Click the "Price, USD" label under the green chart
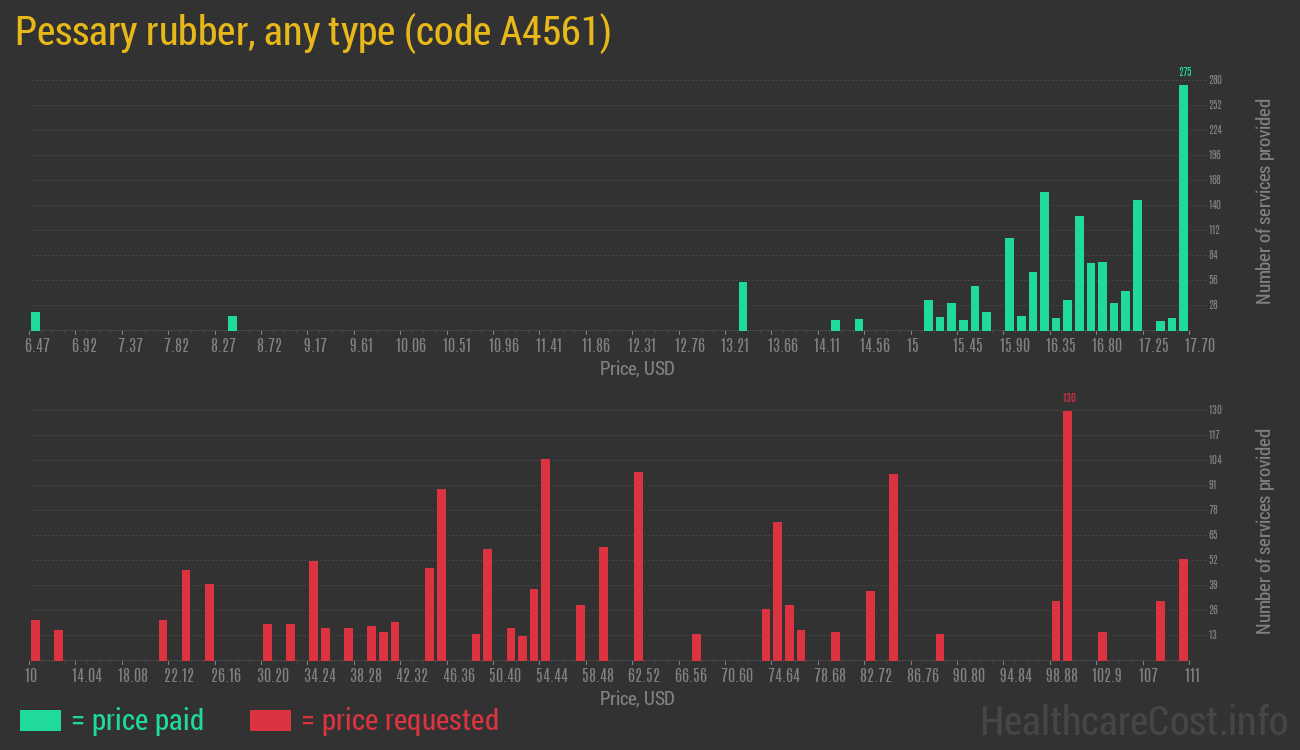The image size is (1300, 750). (x=637, y=369)
